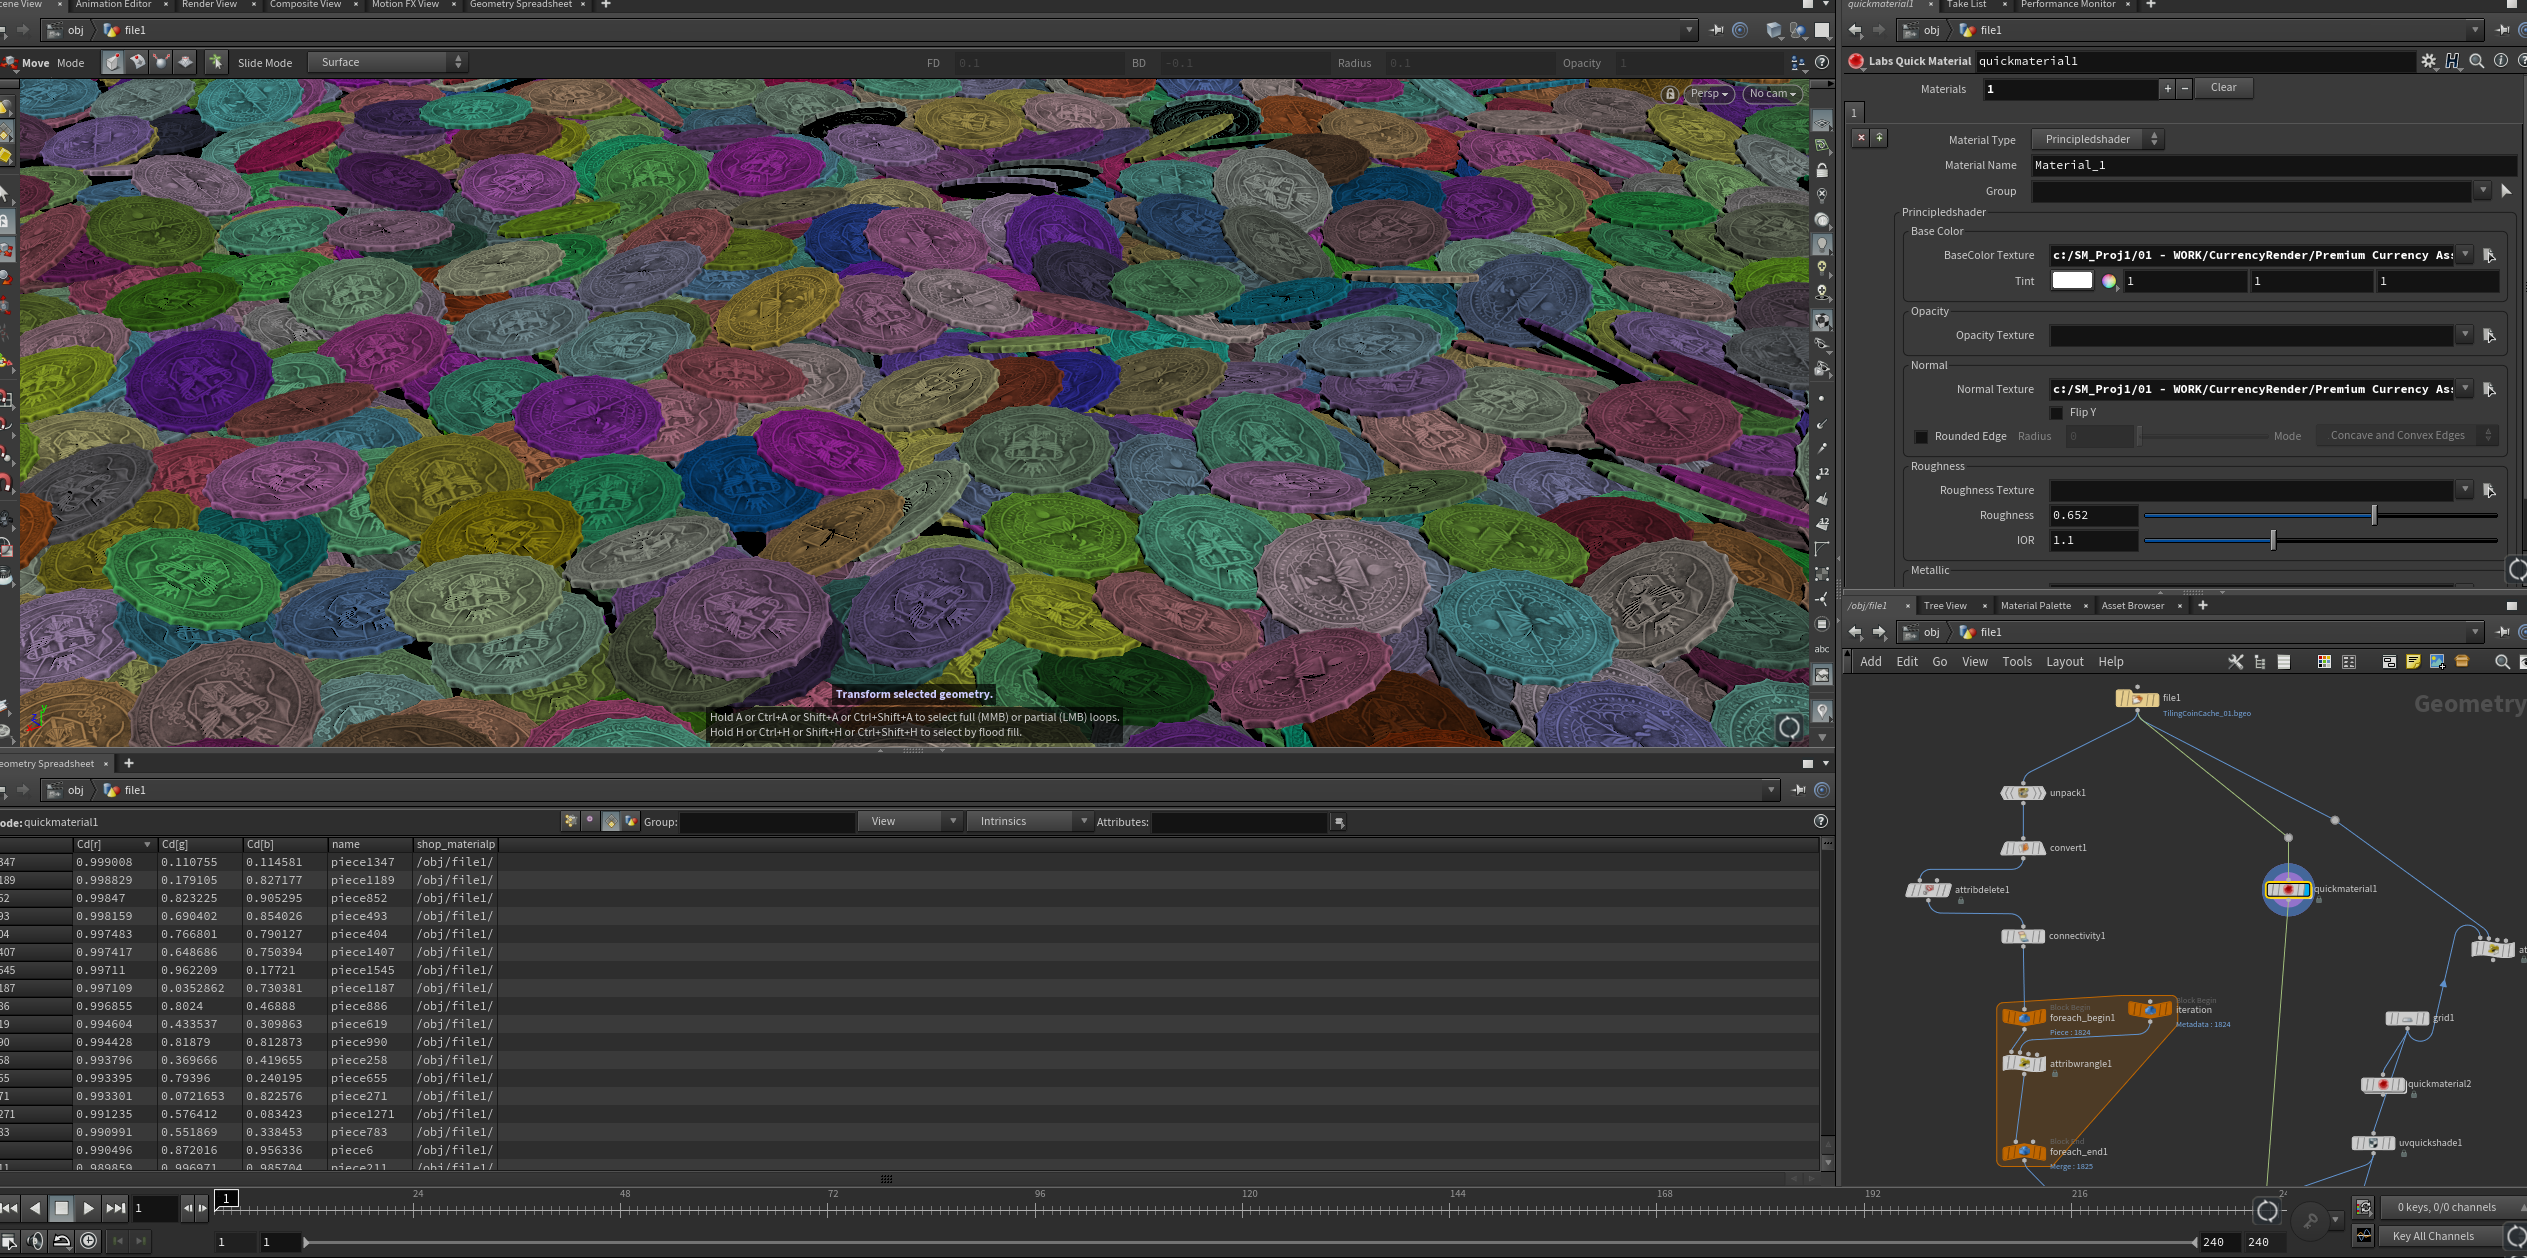Click the Play forward button in the timeline
2527x1258 pixels.
(88, 1208)
